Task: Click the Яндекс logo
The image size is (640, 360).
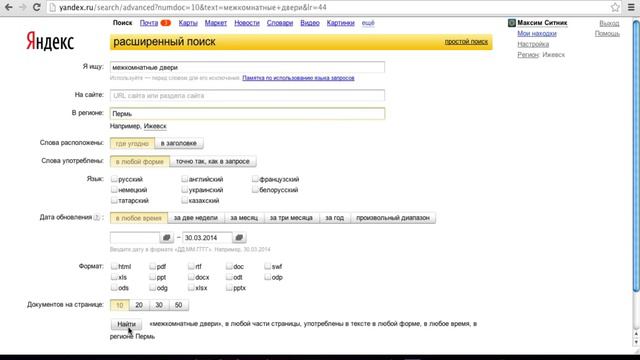Action: point(50,41)
